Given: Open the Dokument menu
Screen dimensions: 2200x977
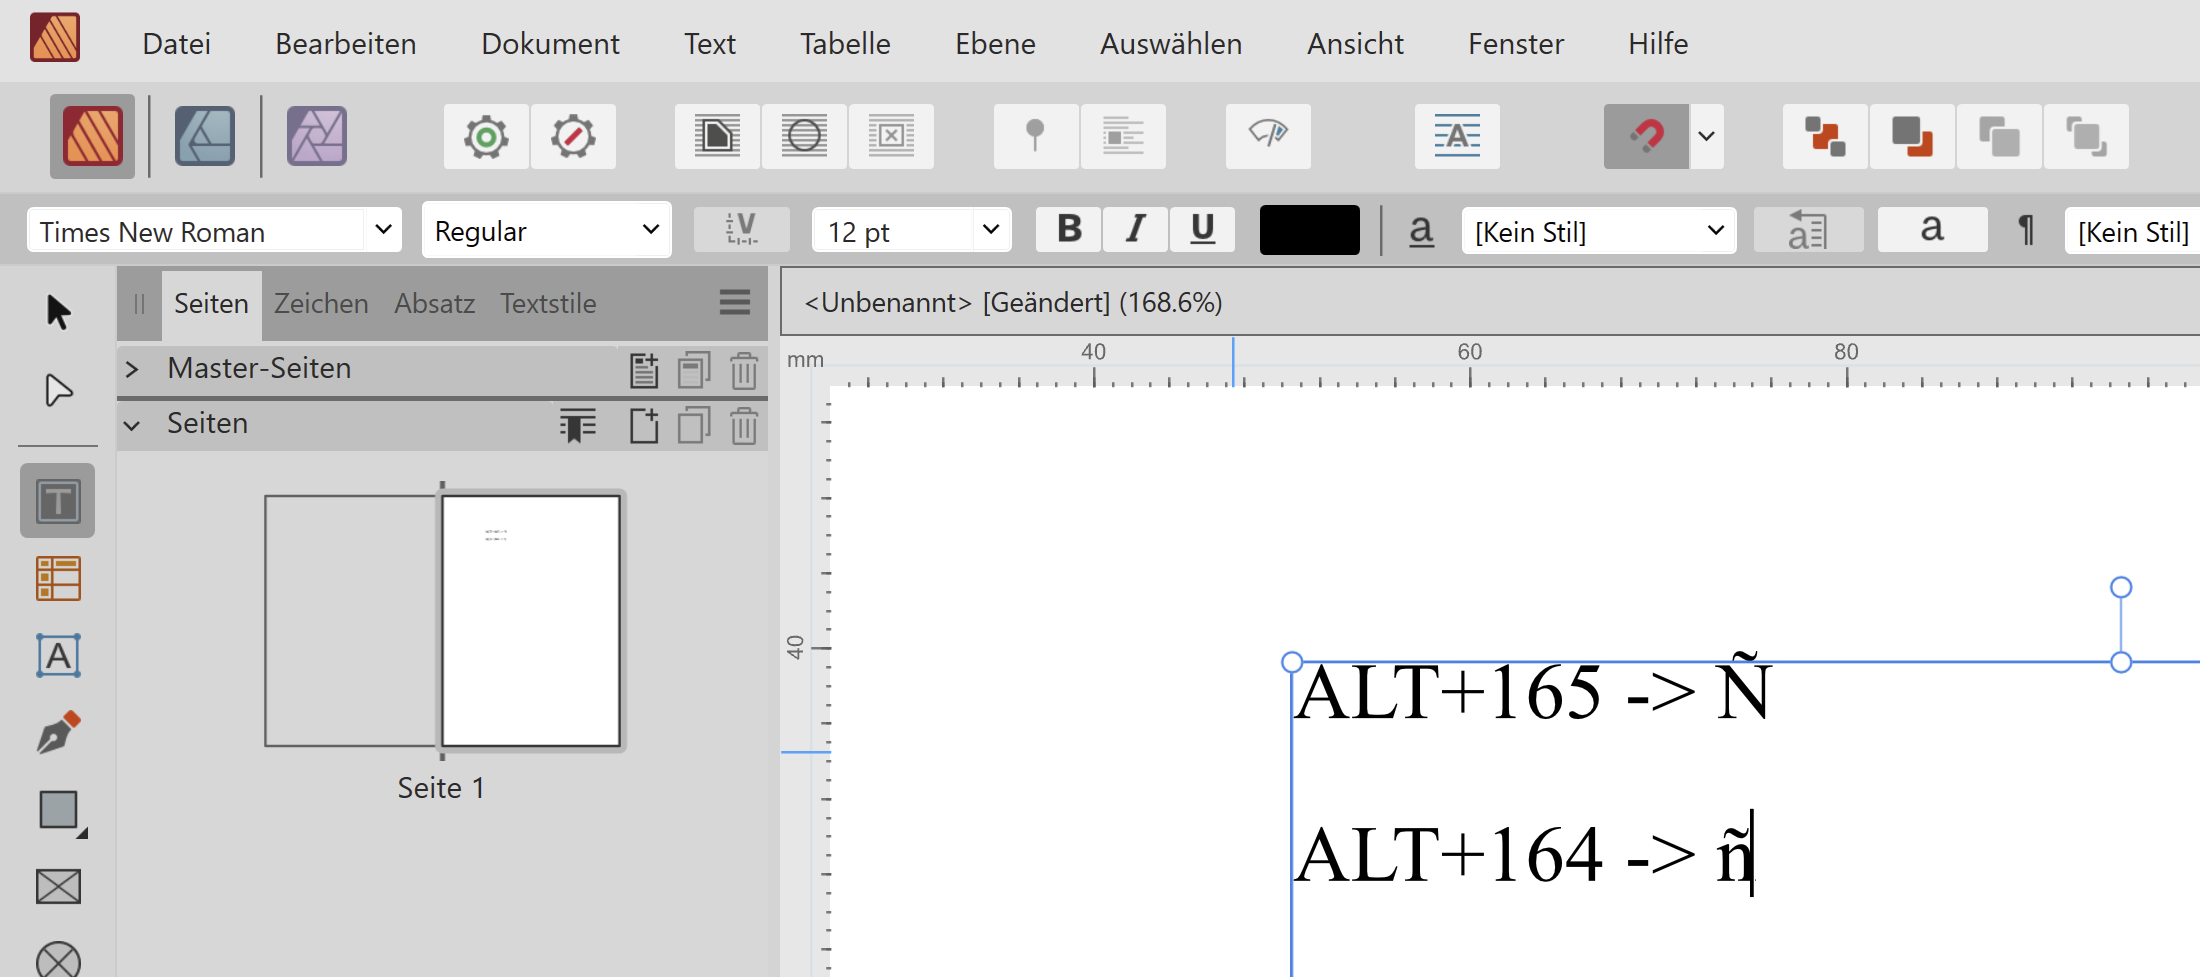Looking at the screenshot, I should click(550, 44).
